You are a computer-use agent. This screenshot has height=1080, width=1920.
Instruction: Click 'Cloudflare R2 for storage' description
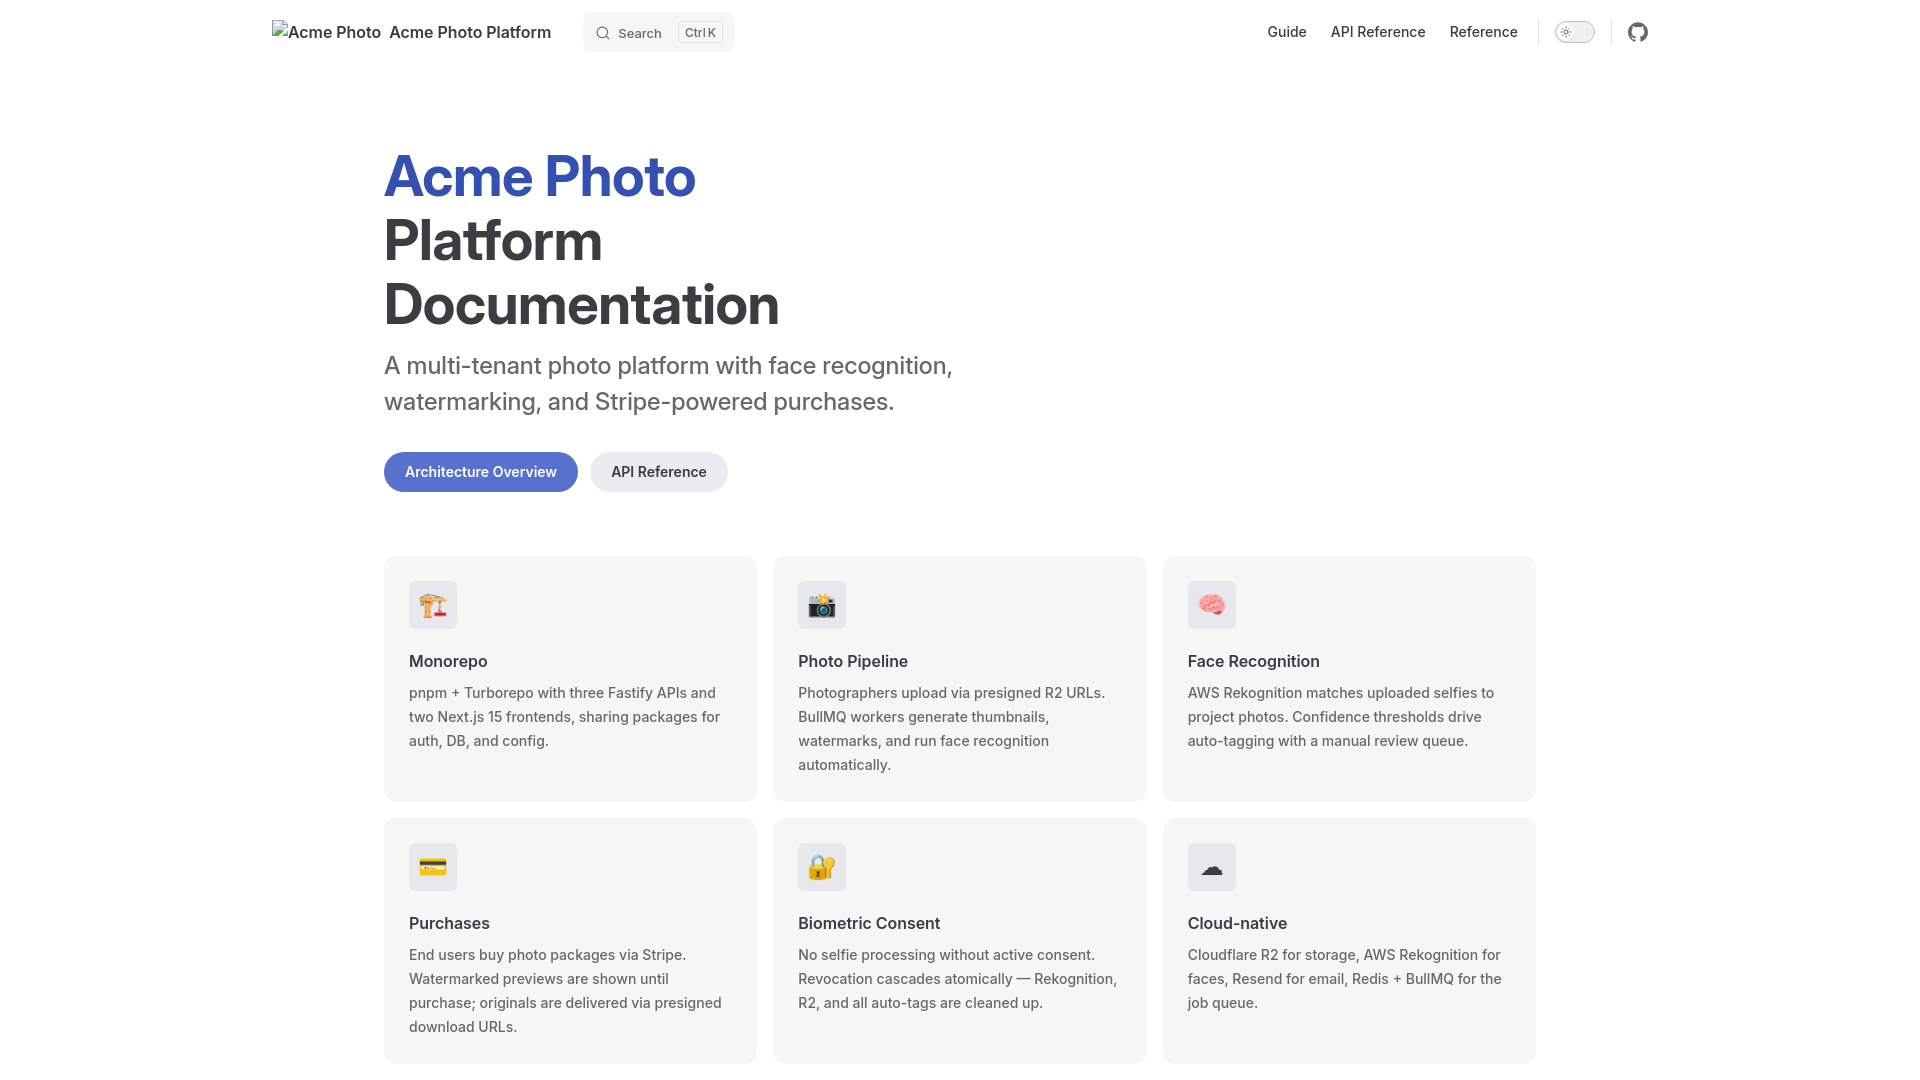pos(1344,979)
